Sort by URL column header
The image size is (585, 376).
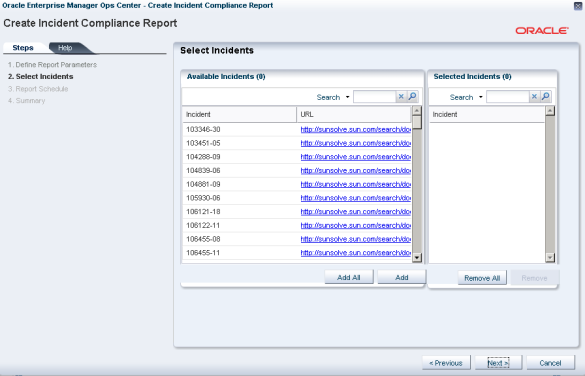point(354,115)
